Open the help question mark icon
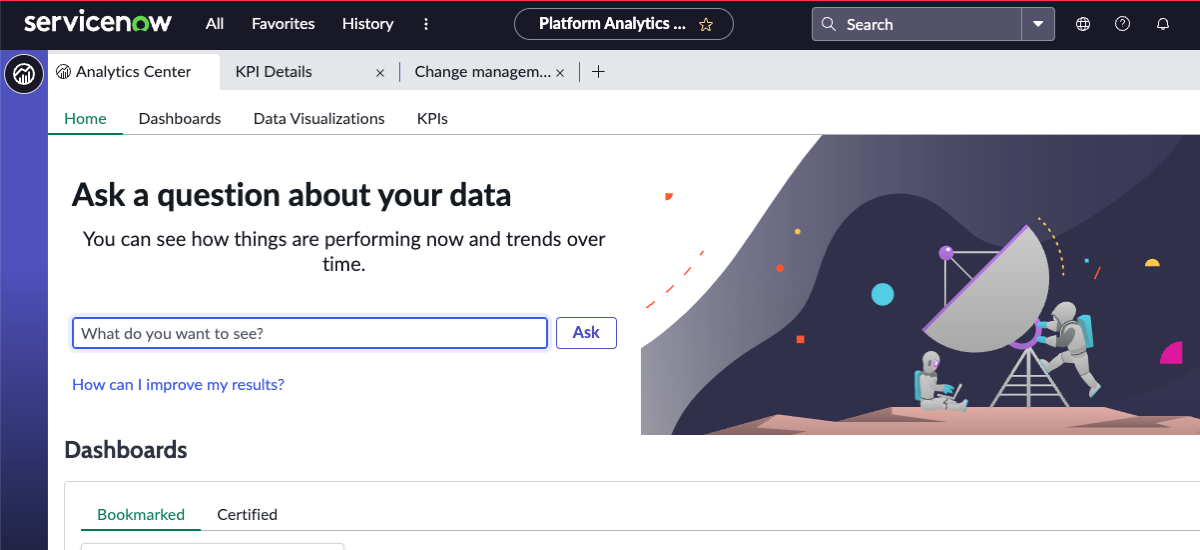 [x=1123, y=25]
